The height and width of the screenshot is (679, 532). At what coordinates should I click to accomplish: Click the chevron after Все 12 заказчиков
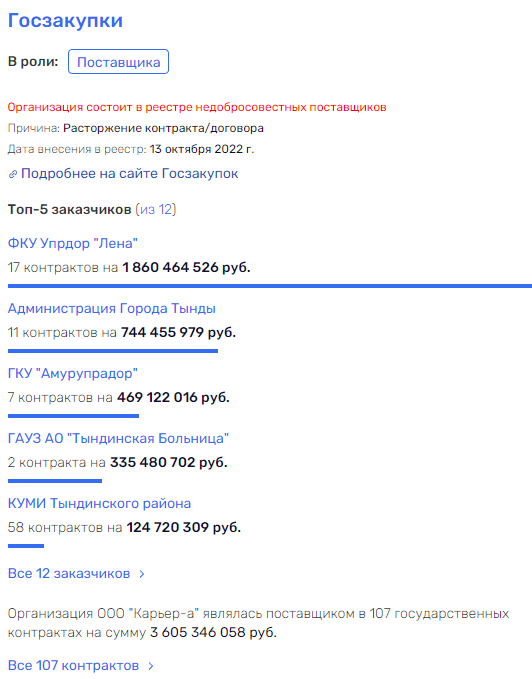(x=142, y=574)
